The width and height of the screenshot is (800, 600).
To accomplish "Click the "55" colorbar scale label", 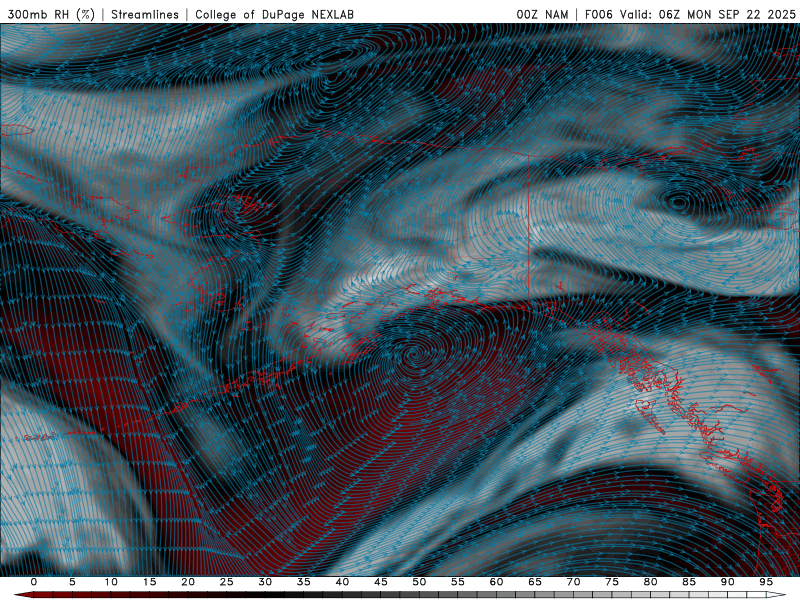I will (x=458, y=582).
